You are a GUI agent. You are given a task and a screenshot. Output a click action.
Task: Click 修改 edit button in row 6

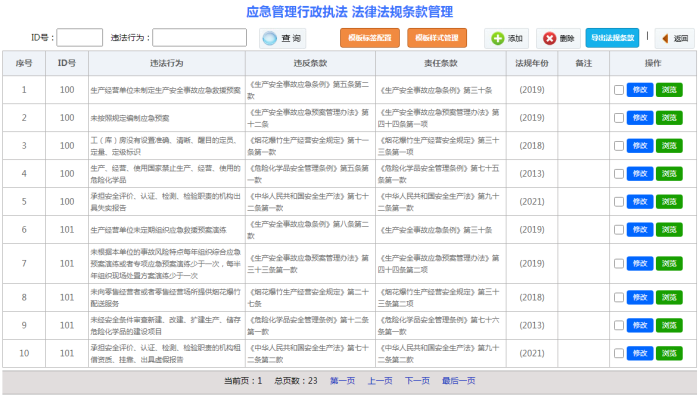[x=640, y=229]
